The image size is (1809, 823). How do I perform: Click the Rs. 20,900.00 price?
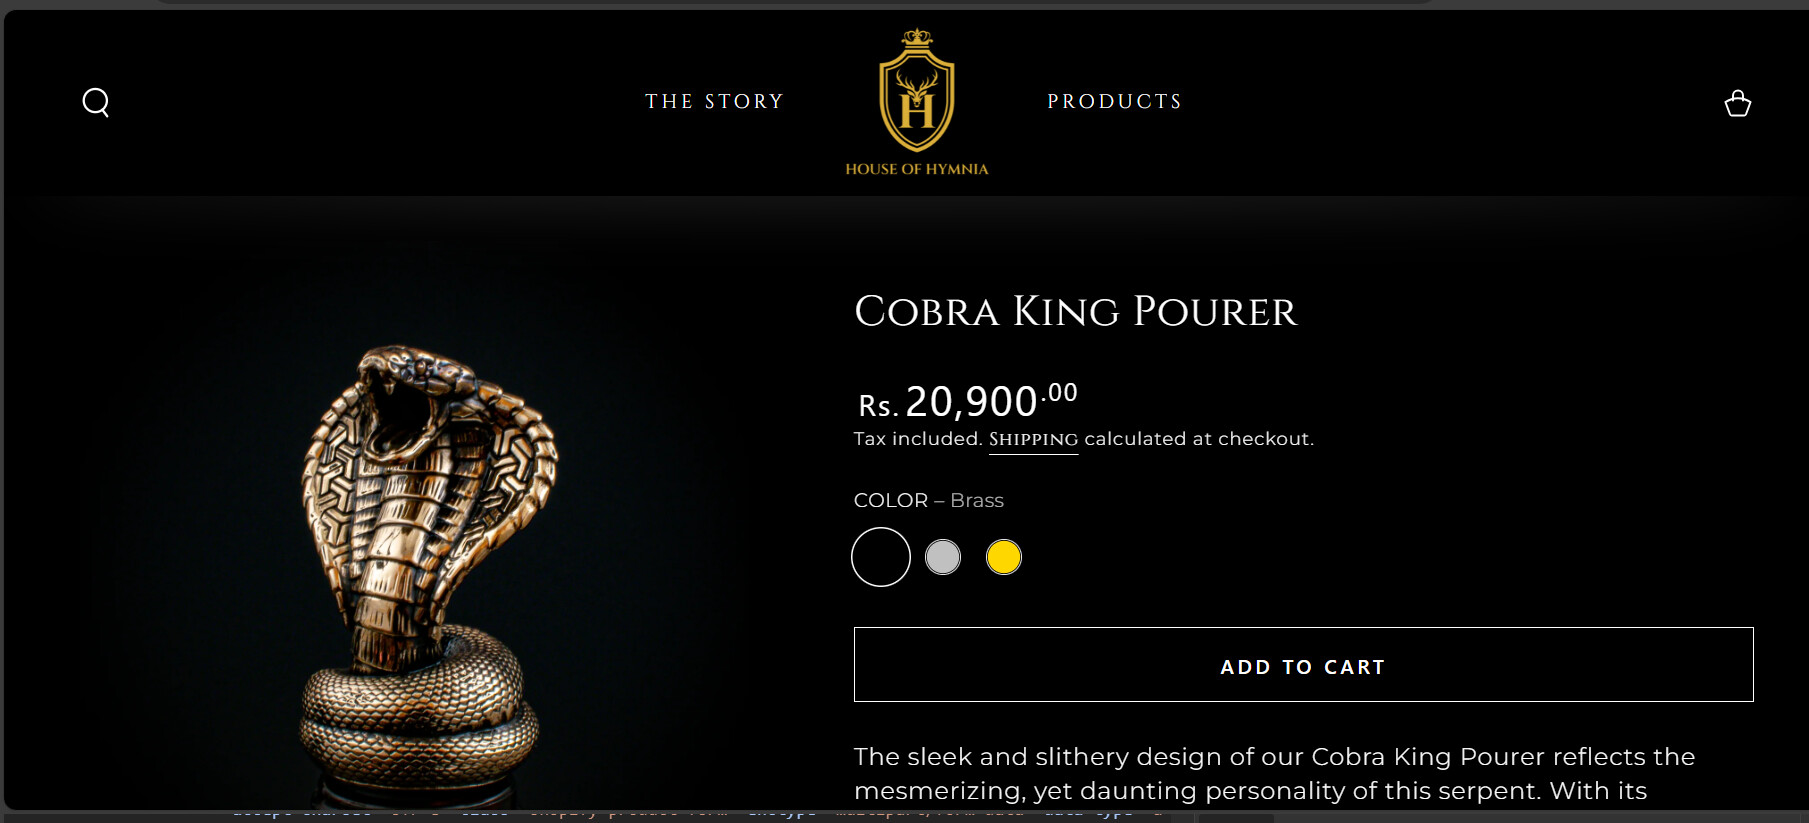967,400
